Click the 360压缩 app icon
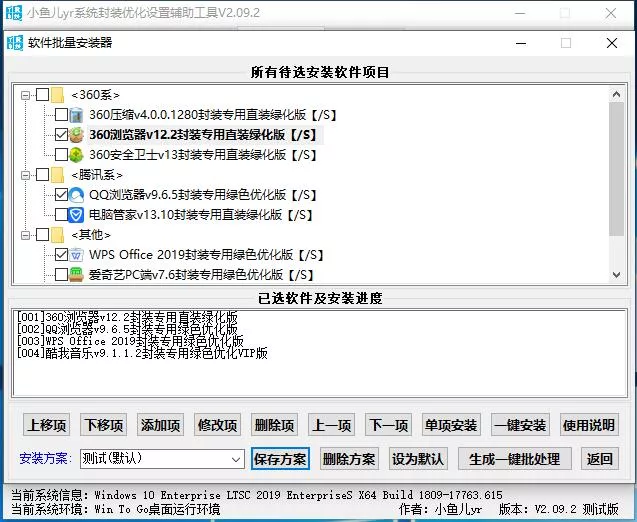The width and height of the screenshot is (637, 522). click(76, 115)
